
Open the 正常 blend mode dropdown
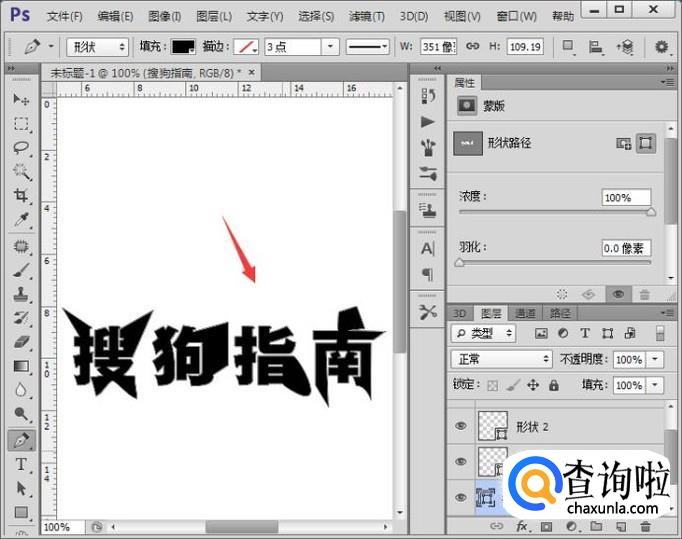tap(501, 359)
